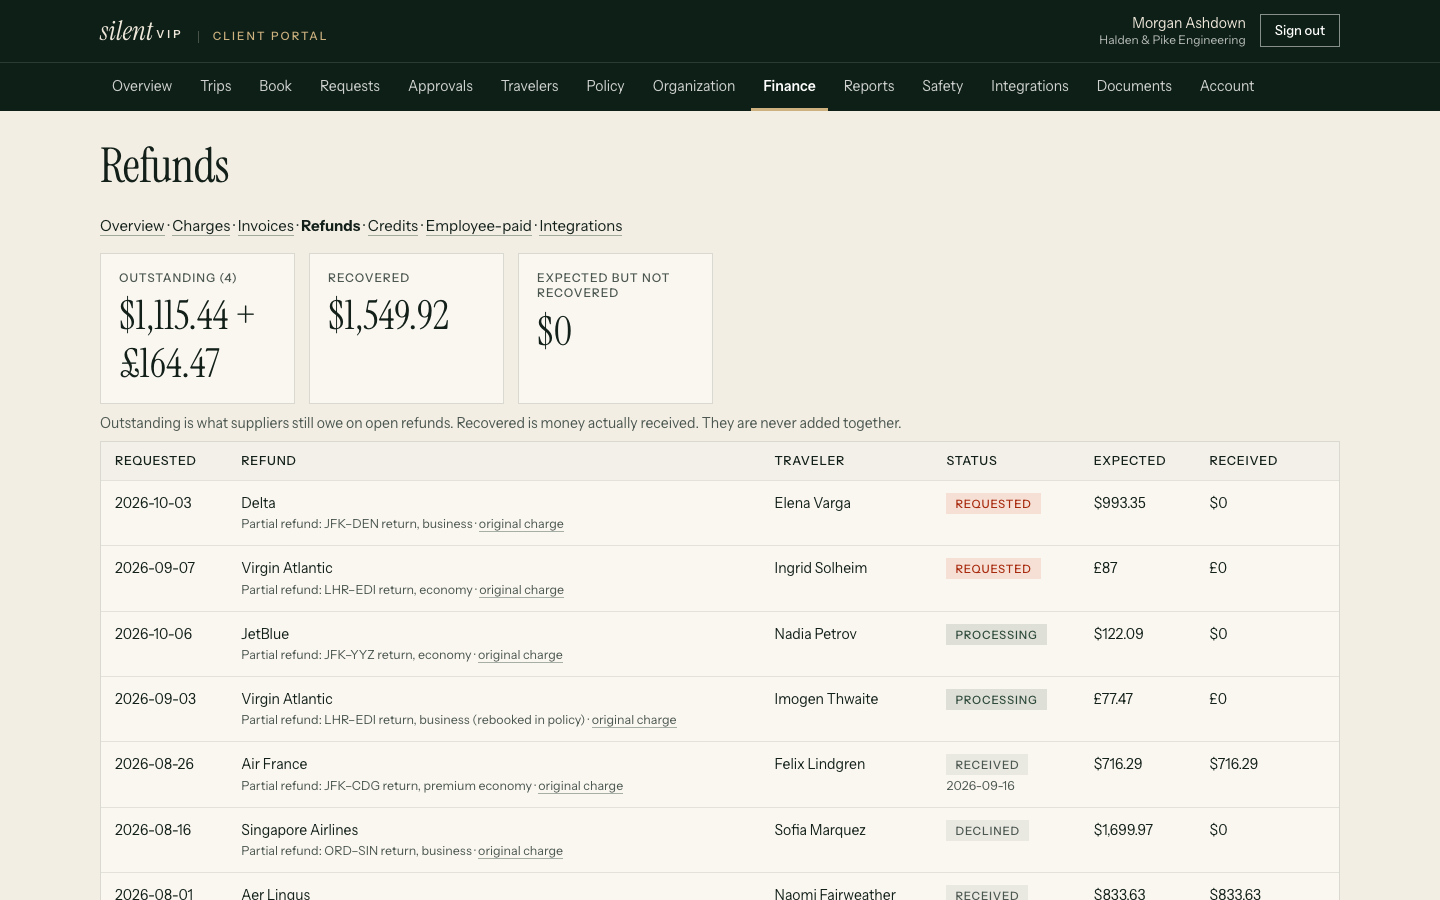Go to the Organization tab
The image size is (1440, 900).
click(x=694, y=86)
